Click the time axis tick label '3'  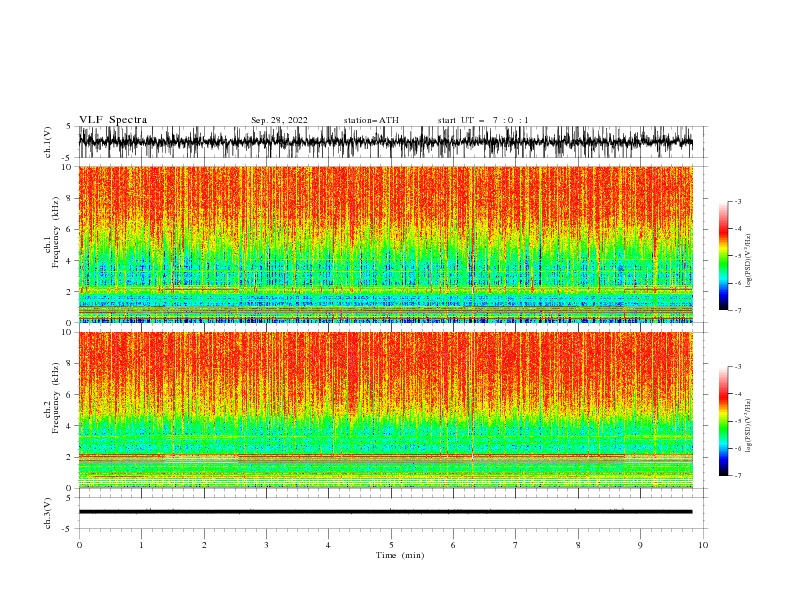(x=266, y=545)
